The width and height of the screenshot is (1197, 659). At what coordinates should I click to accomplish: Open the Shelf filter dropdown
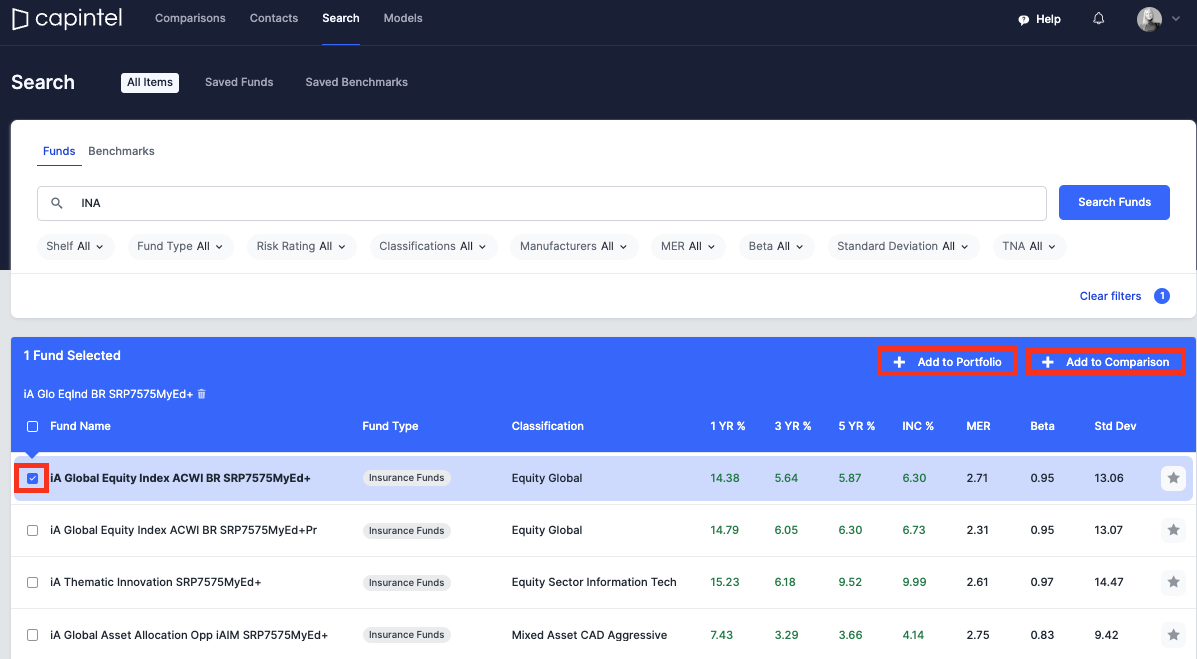pyautogui.click(x=76, y=246)
